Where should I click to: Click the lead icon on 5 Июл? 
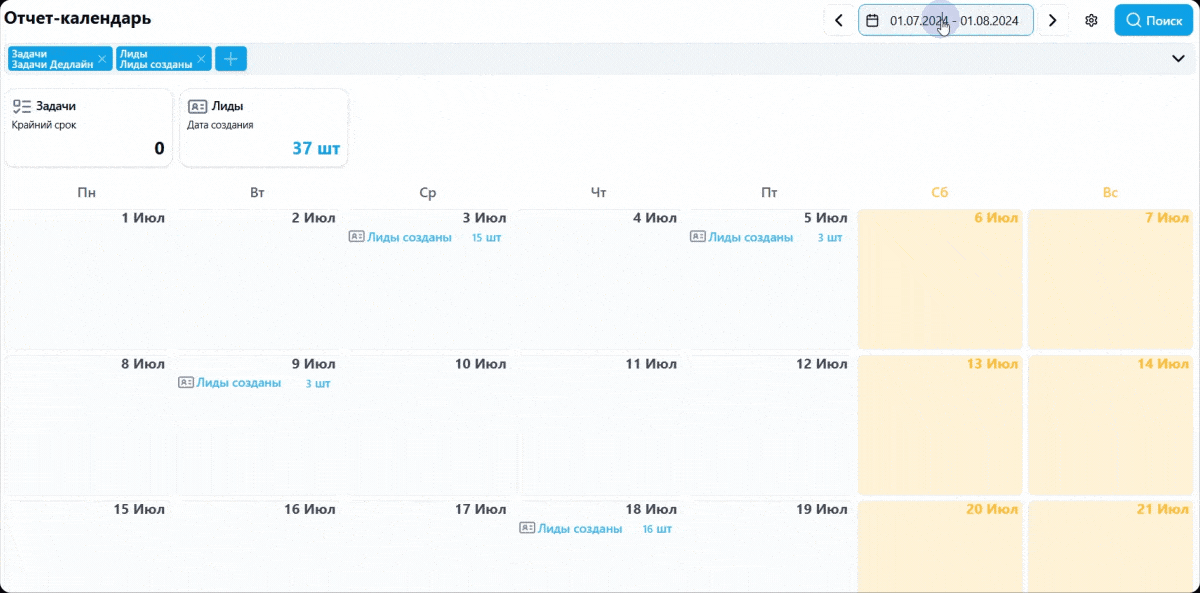[697, 237]
